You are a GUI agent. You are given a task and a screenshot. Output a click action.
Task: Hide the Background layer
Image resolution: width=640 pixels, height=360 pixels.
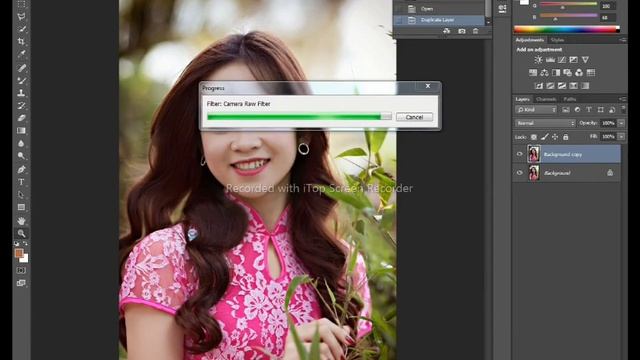520,173
